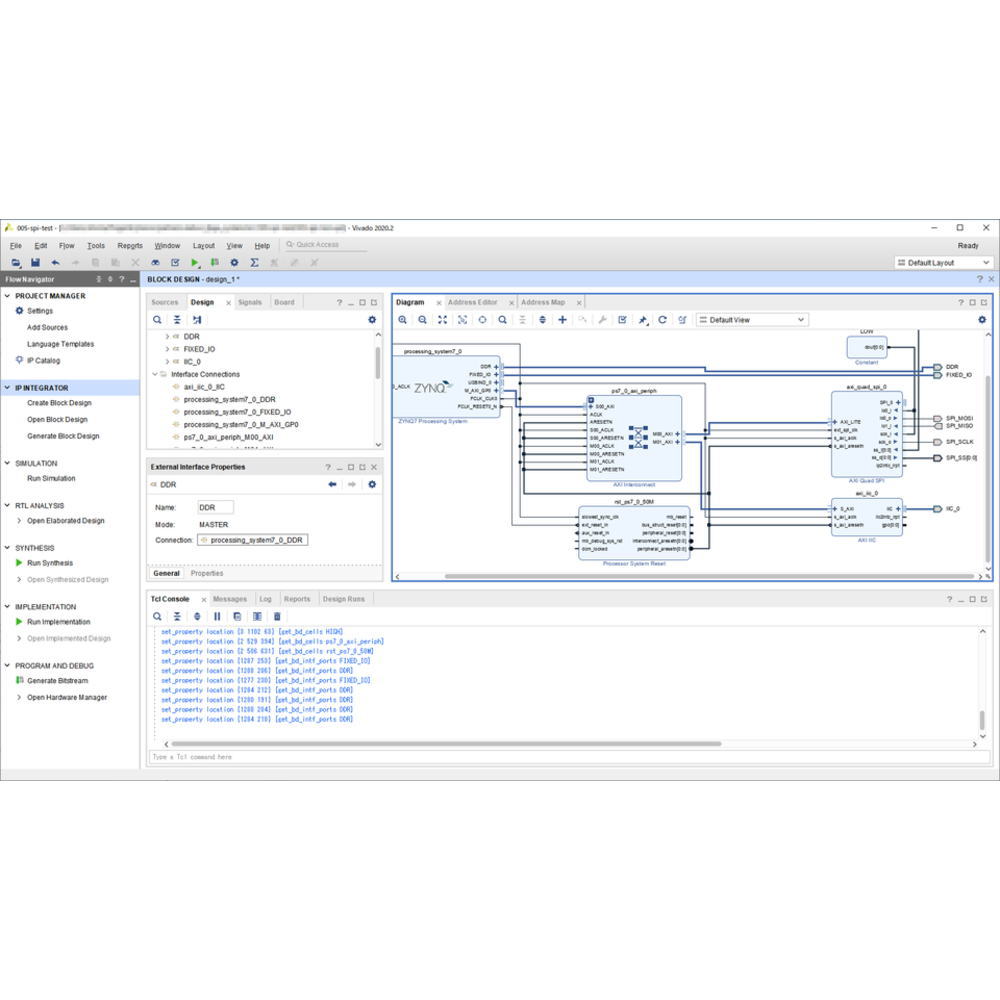Select processing_system7_0_FIXED_IO in Design tree
Screen dimensions: 1000x1000
click(237, 412)
